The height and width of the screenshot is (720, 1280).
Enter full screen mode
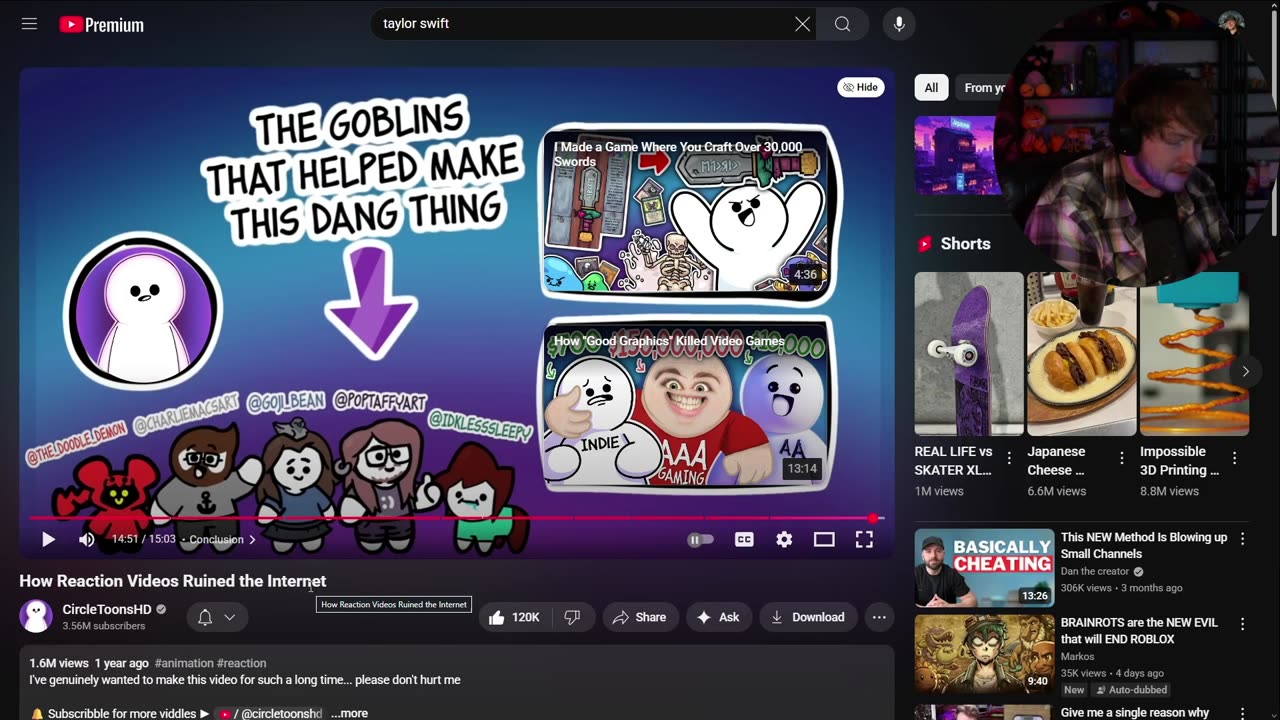pyautogui.click(x=864, y=539)
